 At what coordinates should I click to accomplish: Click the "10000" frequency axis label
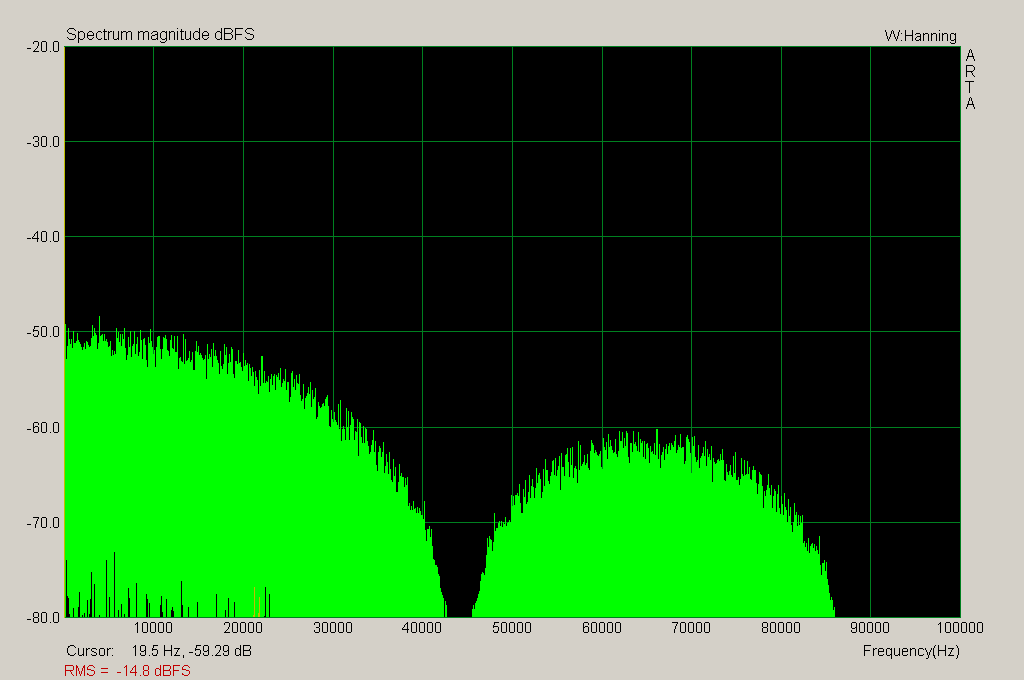153,628
